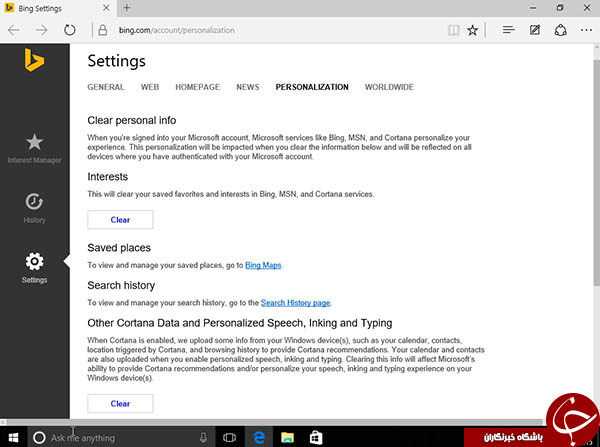This screenshot has height=447, width=600.
Task: Click the vertical scrollbar thumb
Action: click(597, 172)
